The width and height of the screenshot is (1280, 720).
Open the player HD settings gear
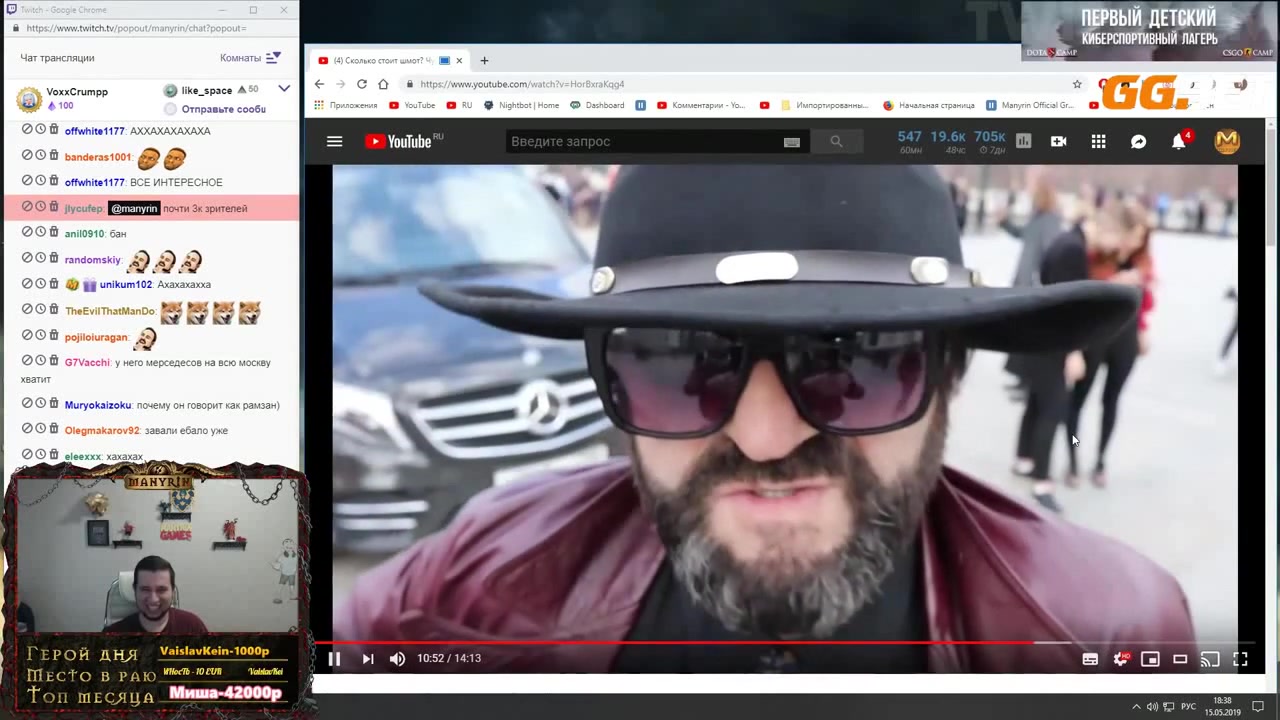(x=1120, y=658)
